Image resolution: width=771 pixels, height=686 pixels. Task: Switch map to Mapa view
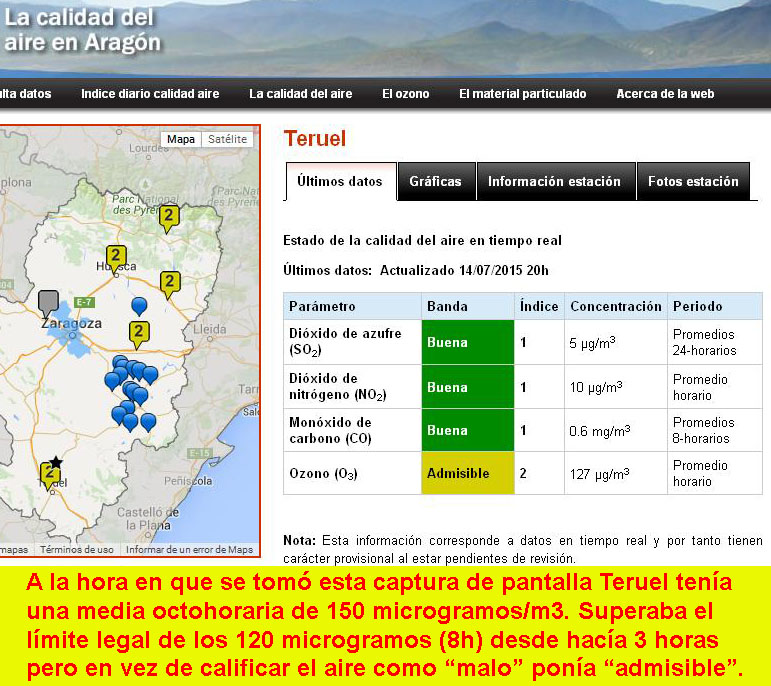[181, 139]
